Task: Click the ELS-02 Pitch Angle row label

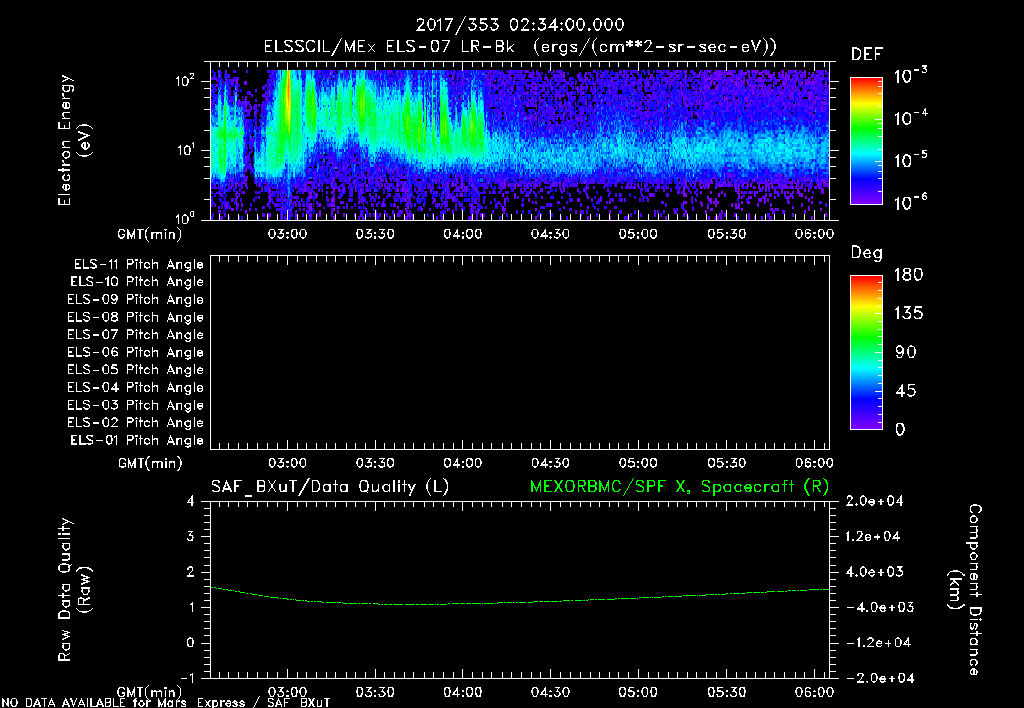Action: tap(135, 423)
